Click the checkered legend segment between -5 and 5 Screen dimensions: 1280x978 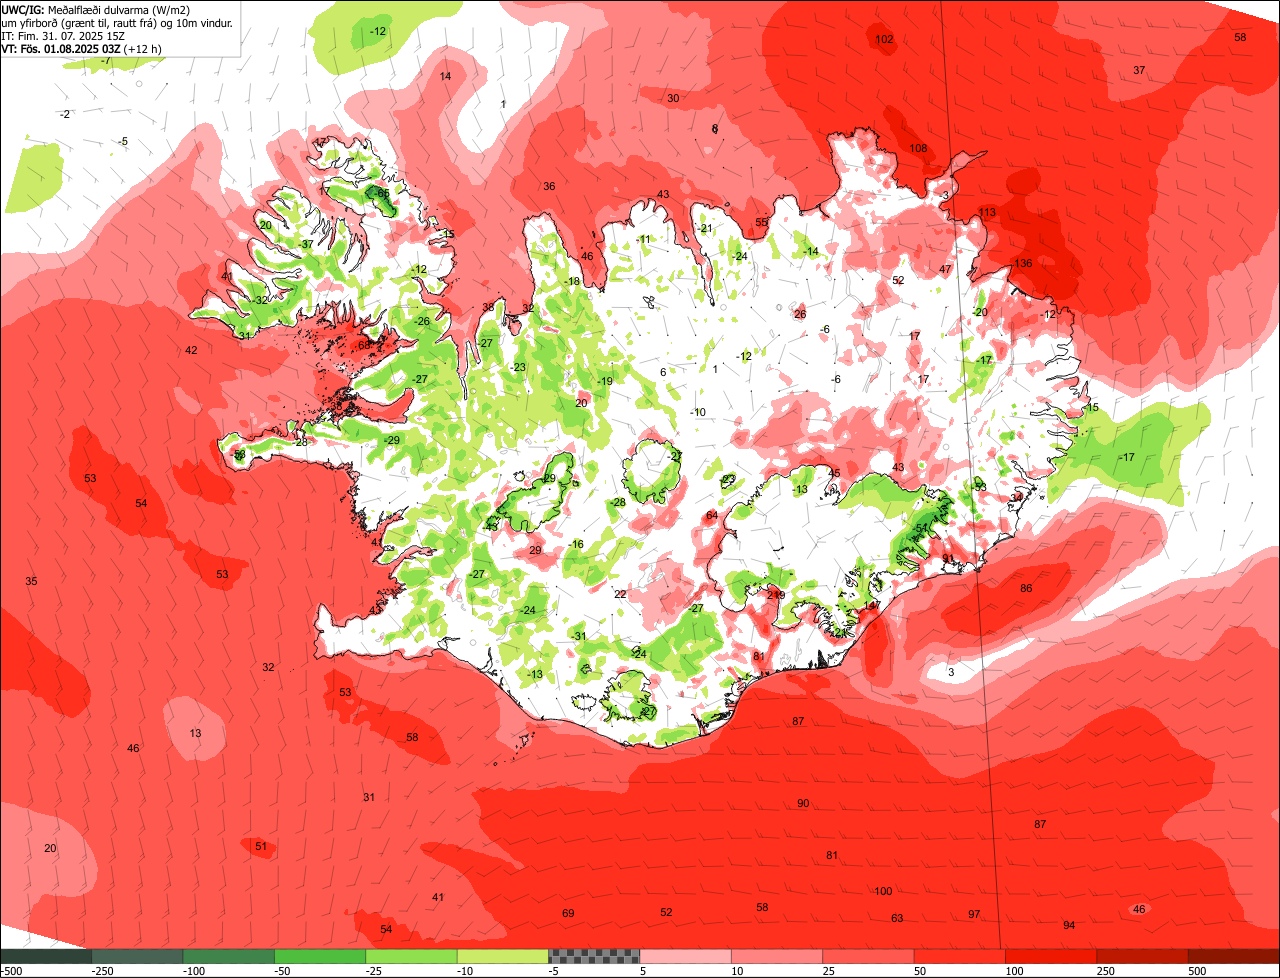594,957
